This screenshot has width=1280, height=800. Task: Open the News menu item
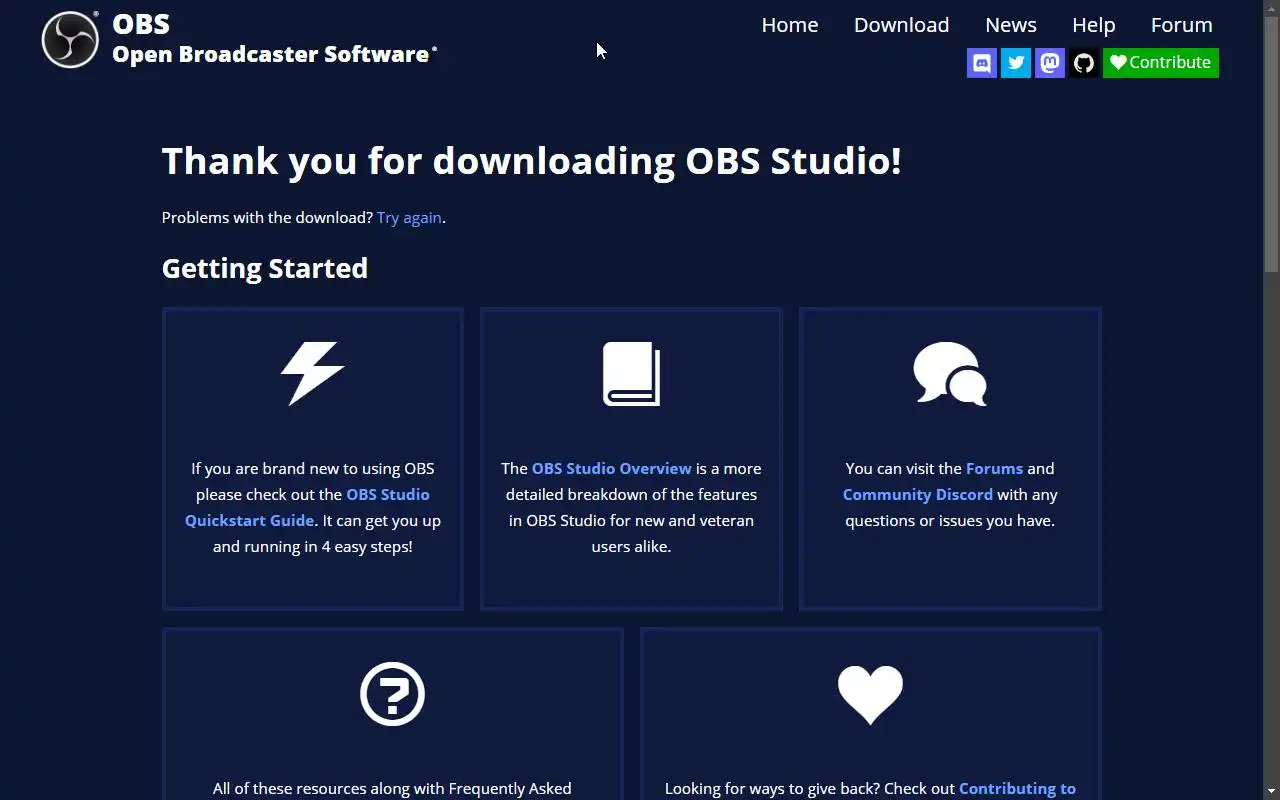point(1011,25)
